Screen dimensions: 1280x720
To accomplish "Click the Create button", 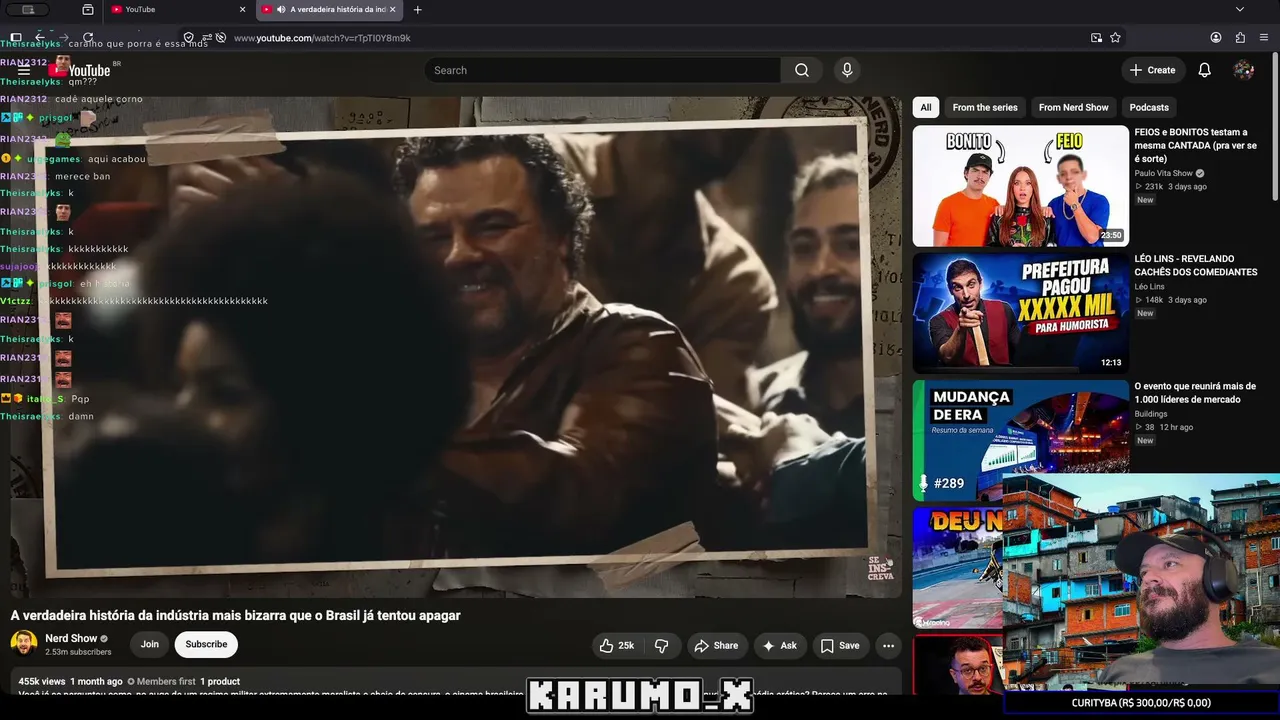I will [1153, 70].
